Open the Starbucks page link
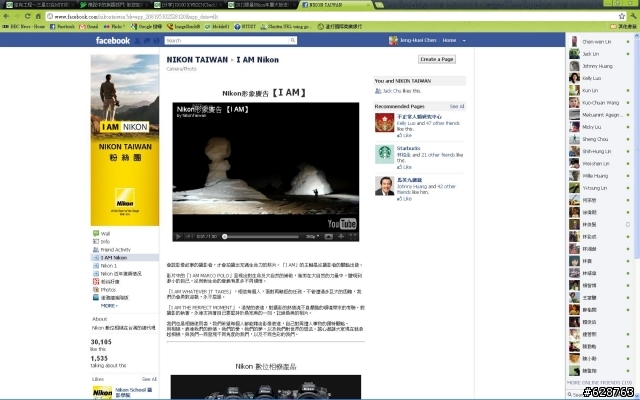Screen dimensions: 640x400 pyautogui.click(x=408, y=148)
